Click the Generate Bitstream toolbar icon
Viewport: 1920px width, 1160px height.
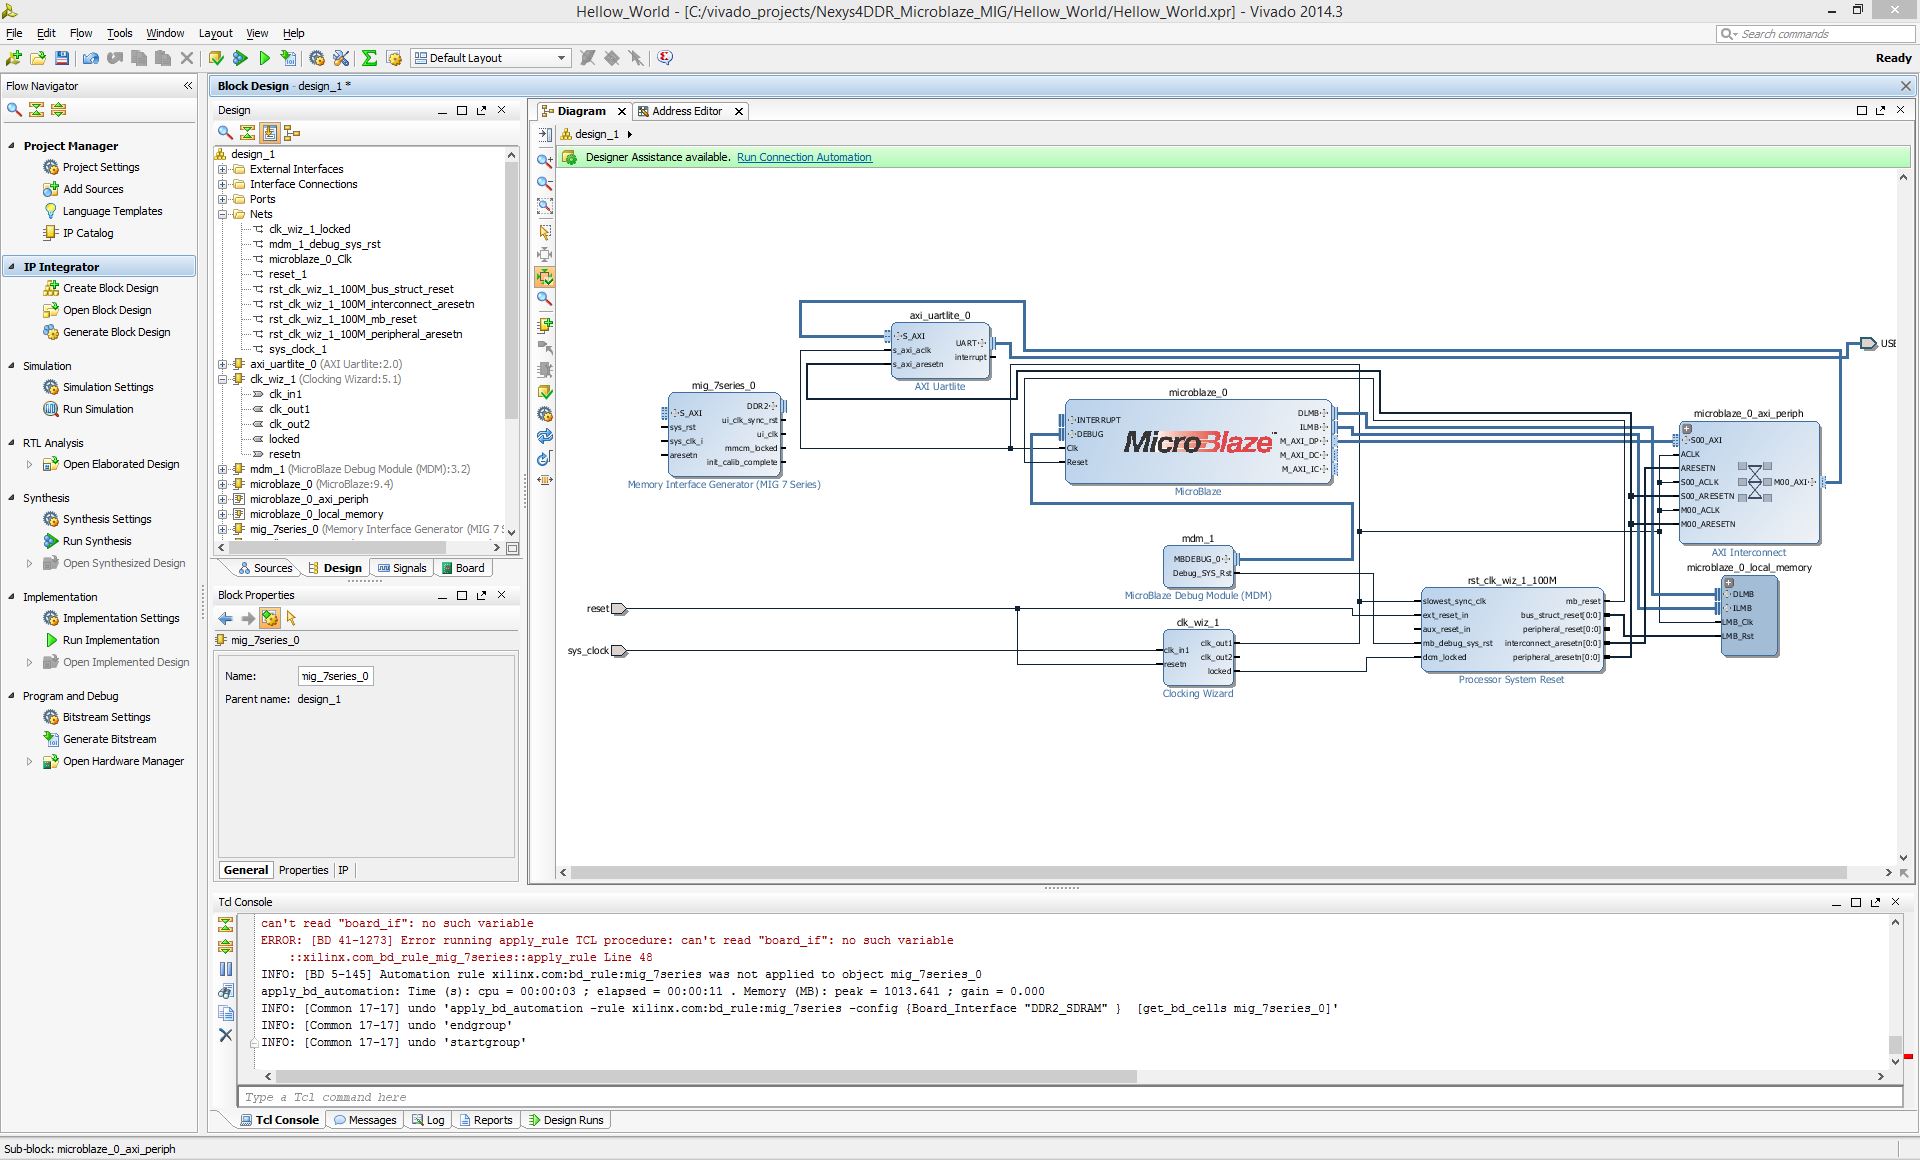point(289,58)
